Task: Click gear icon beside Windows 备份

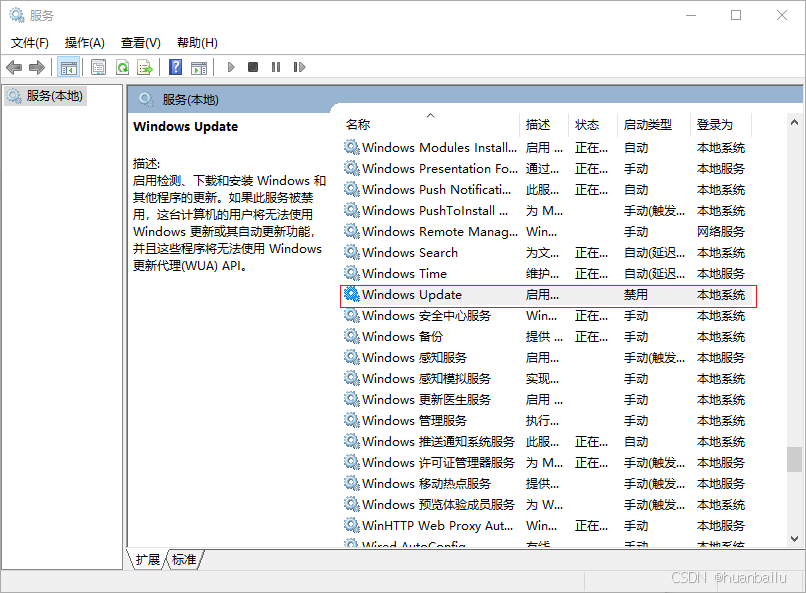Action: coord(352,336)
